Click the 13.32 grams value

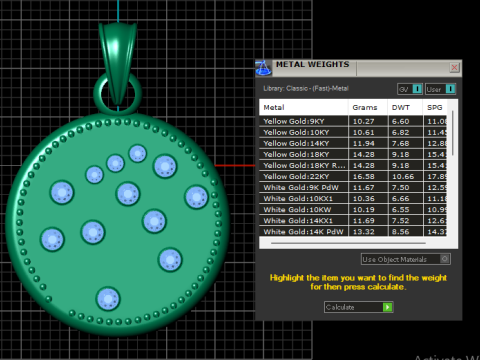363,231
